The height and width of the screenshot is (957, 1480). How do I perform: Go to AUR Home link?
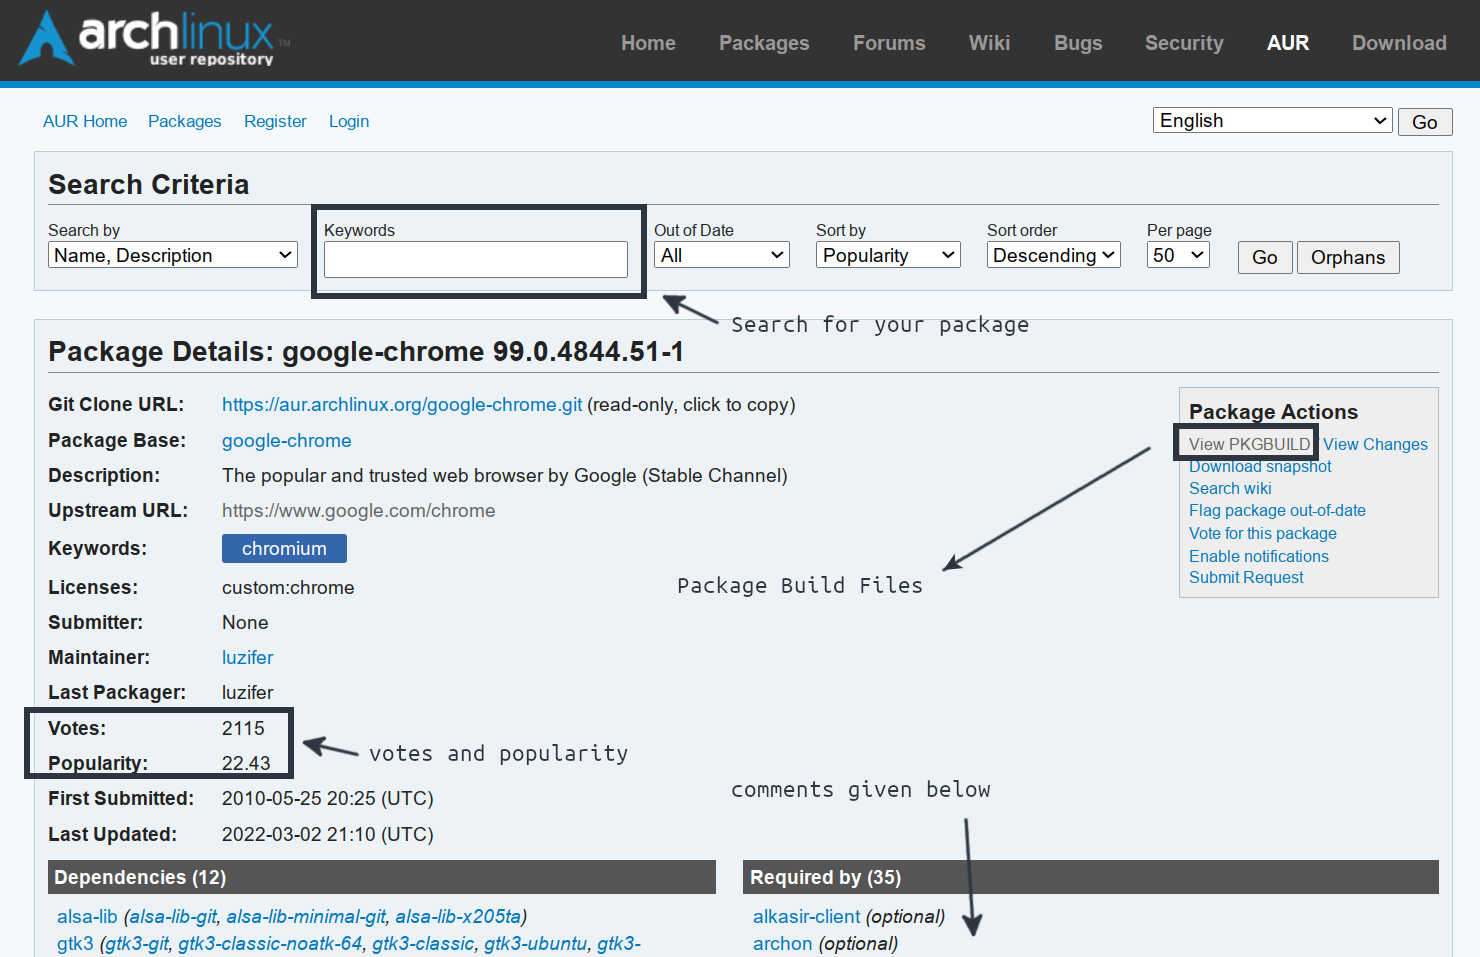tap(85, 121)
